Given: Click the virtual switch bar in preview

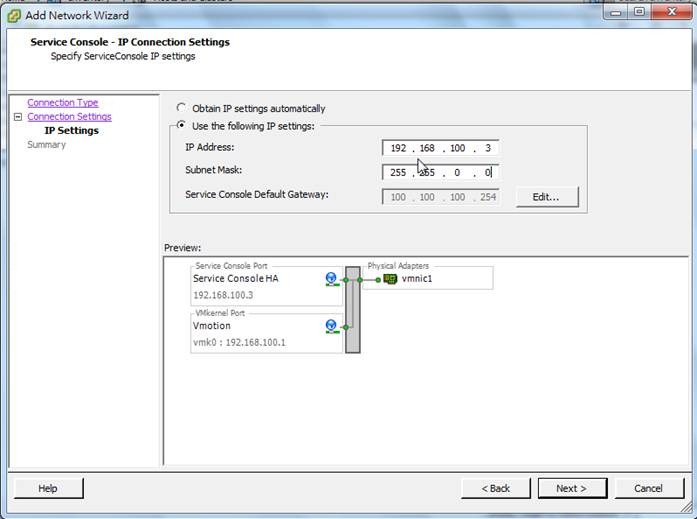Looking at the screenshot, I should coord(353,310).
